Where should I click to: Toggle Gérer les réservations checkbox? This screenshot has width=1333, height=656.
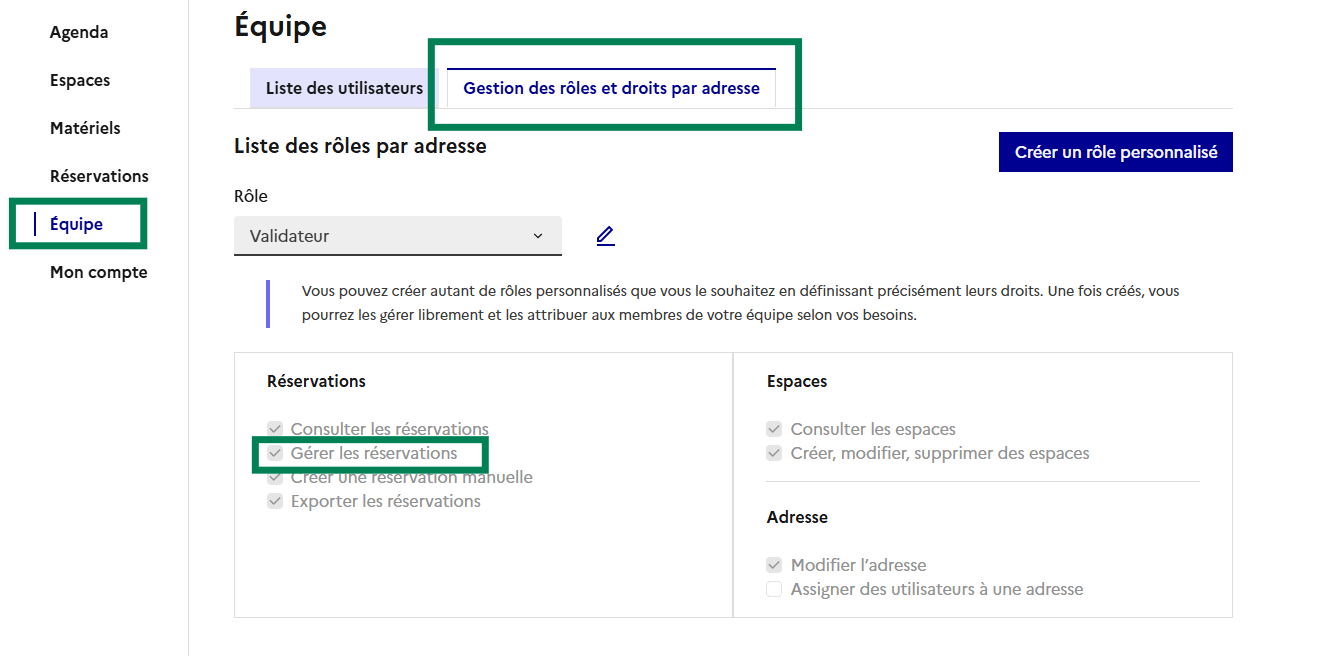pos(275,453)
